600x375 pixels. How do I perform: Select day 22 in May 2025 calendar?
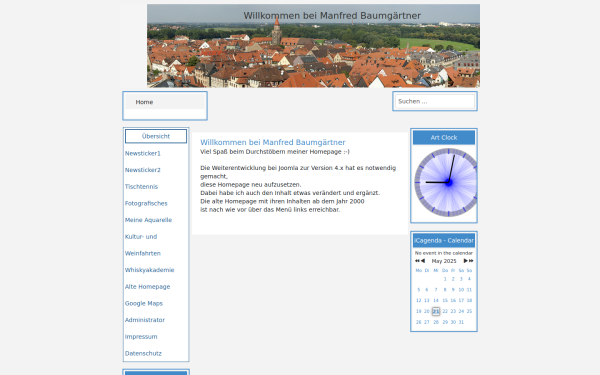[445, 311]
